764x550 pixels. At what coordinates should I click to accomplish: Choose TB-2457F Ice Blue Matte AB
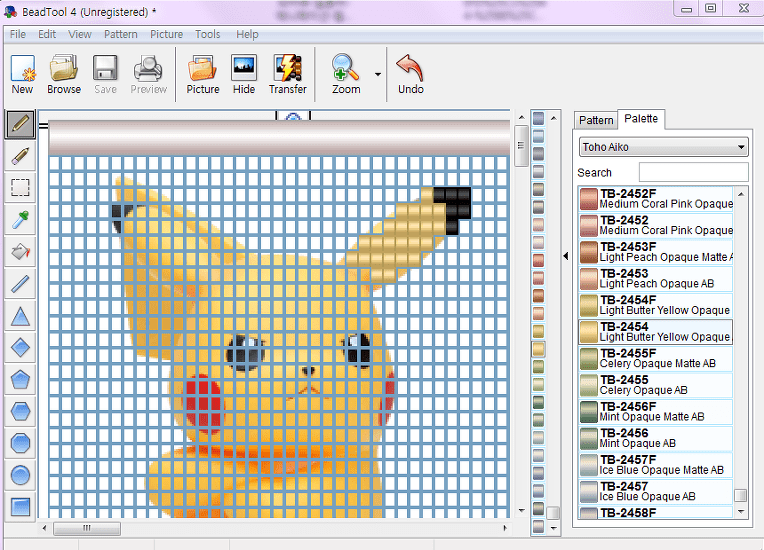pyautogui.click(x=656, y=465)
